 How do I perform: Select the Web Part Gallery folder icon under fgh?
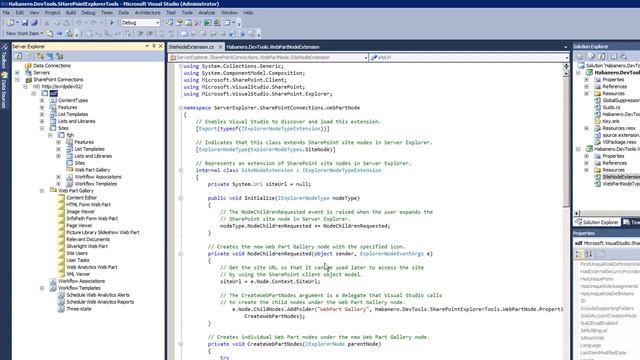(69, 169)
